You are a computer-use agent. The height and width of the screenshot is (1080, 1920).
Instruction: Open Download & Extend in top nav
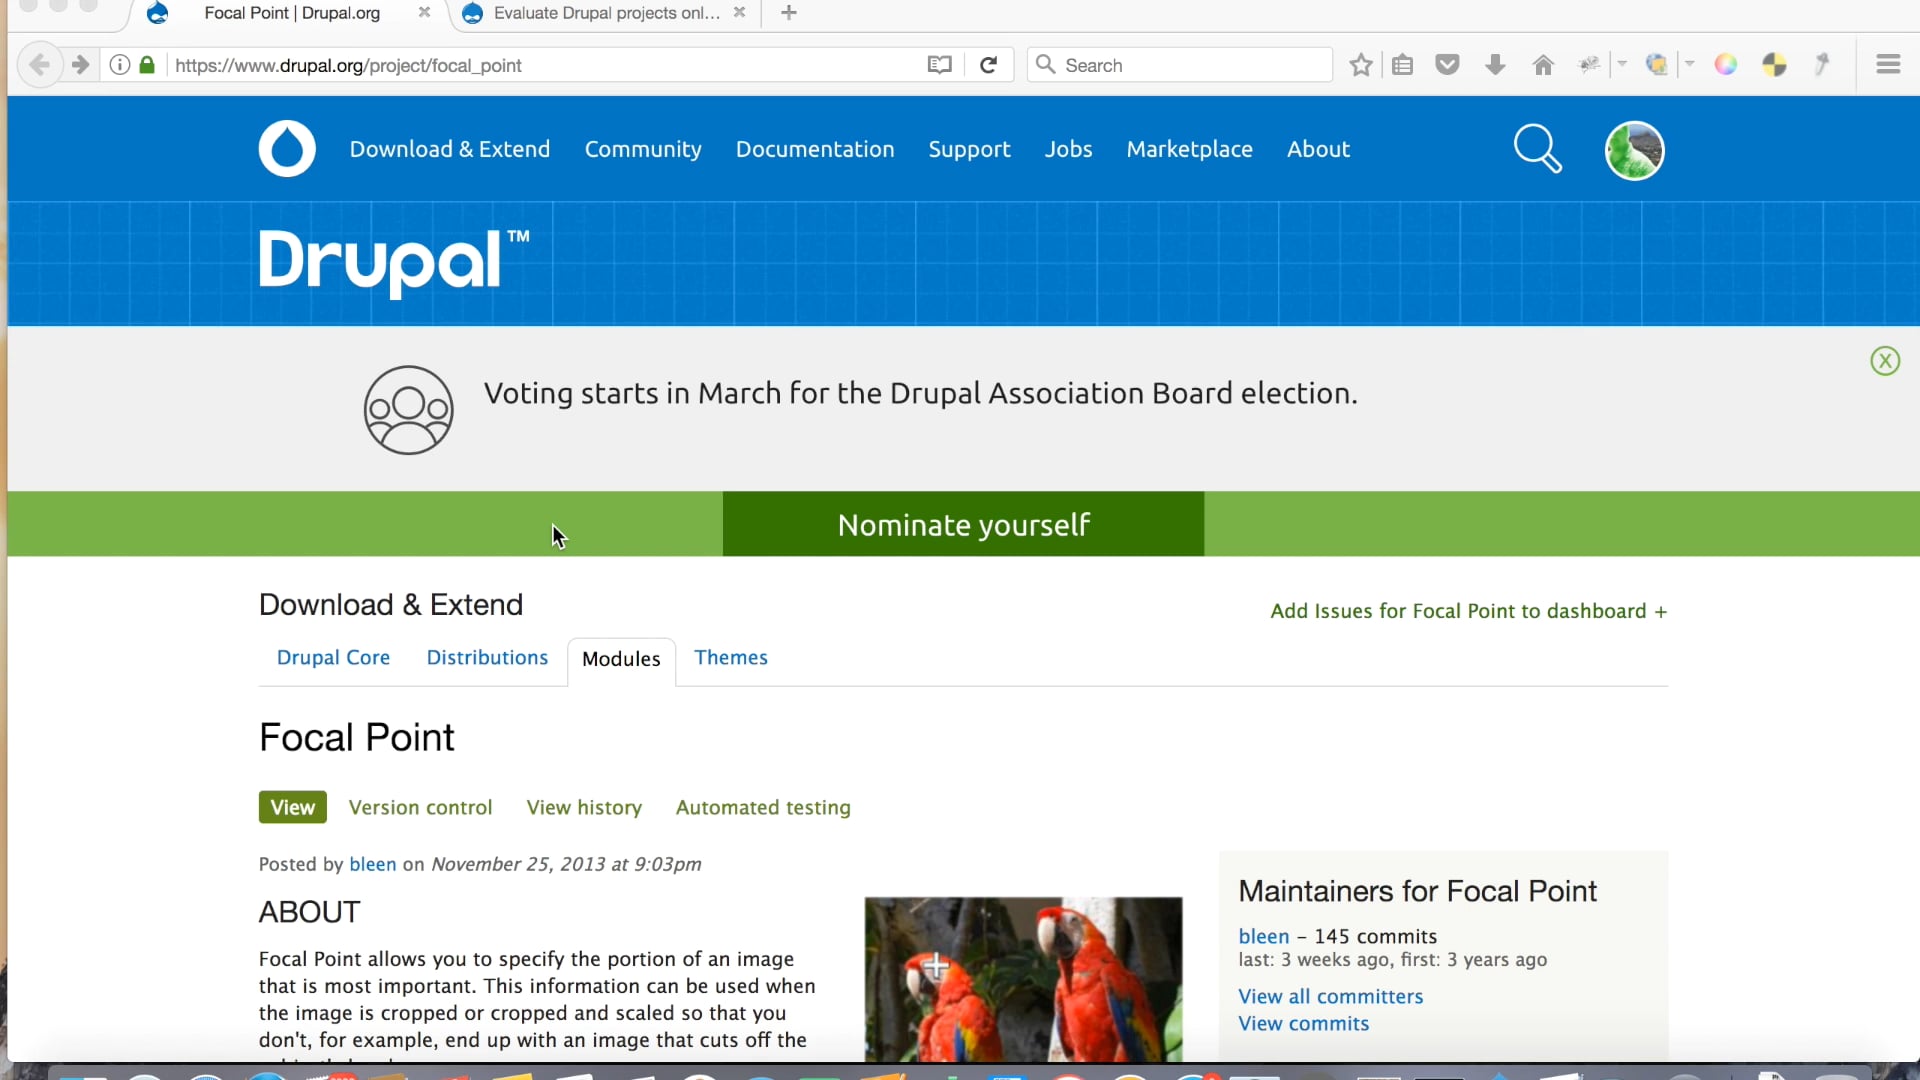pos(450,149)
